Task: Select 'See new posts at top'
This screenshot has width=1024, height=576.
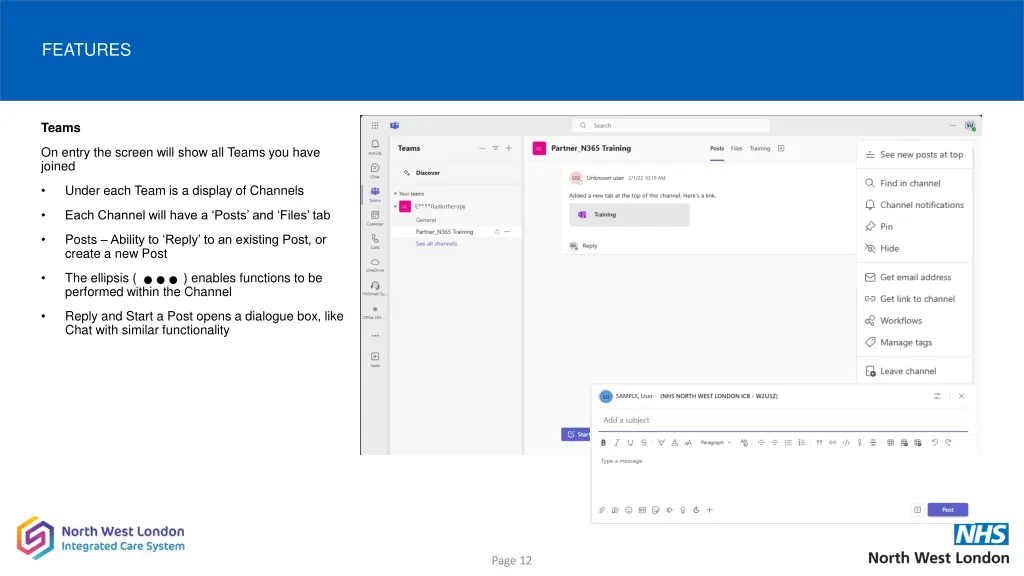Action: point(914,155)
